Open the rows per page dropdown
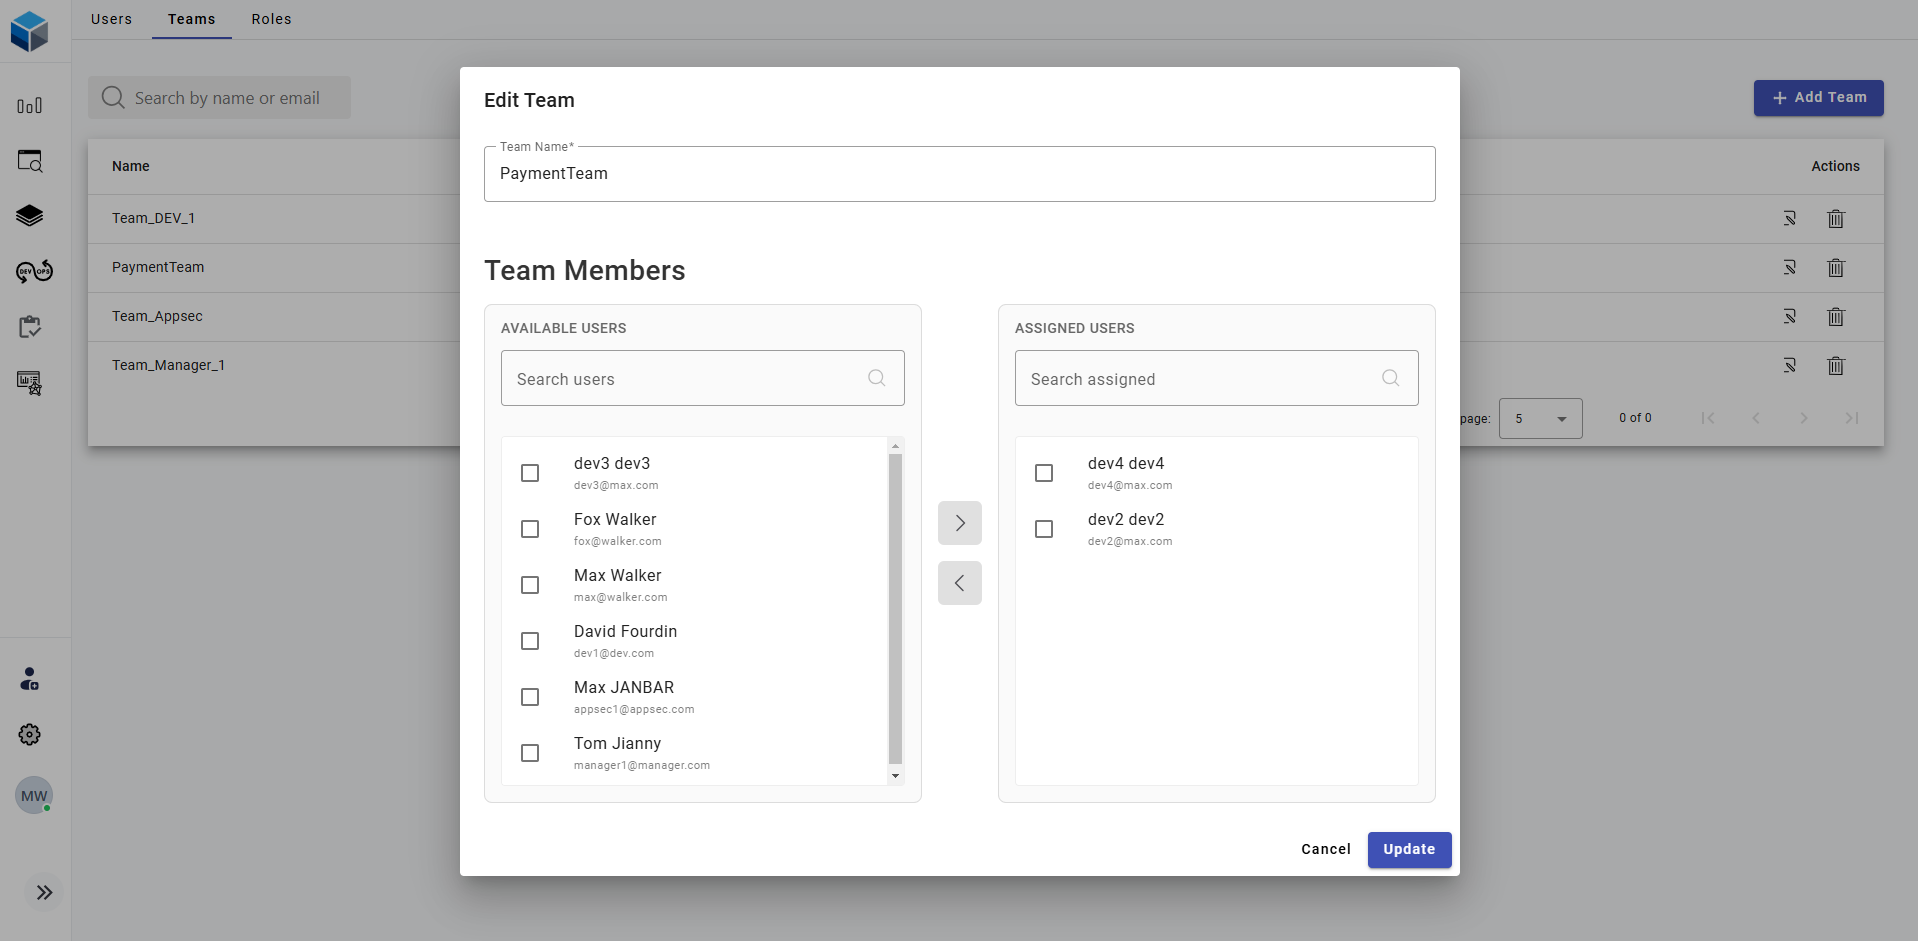Viewport: 1918px width, 941px height. coord(1540,419)
